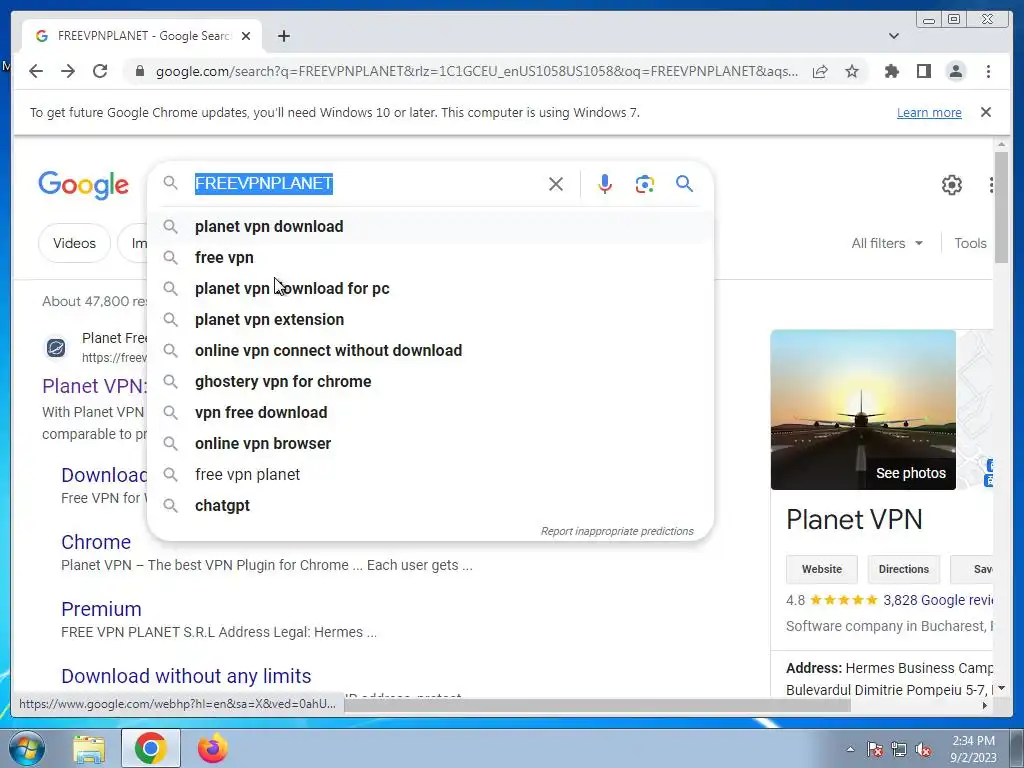
Task: Click Chrome icon in the taskbar
Action: [151, 748]
